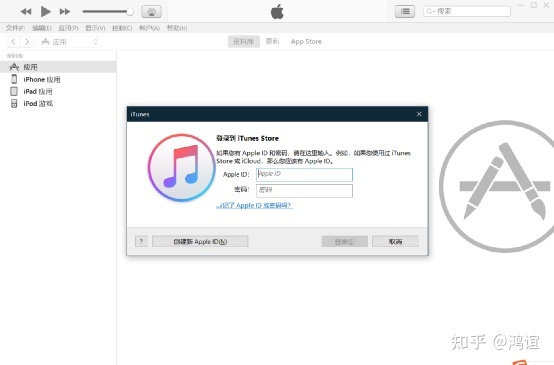
Task: Open the AirPlay output button
Action: (x=152, y=12)
